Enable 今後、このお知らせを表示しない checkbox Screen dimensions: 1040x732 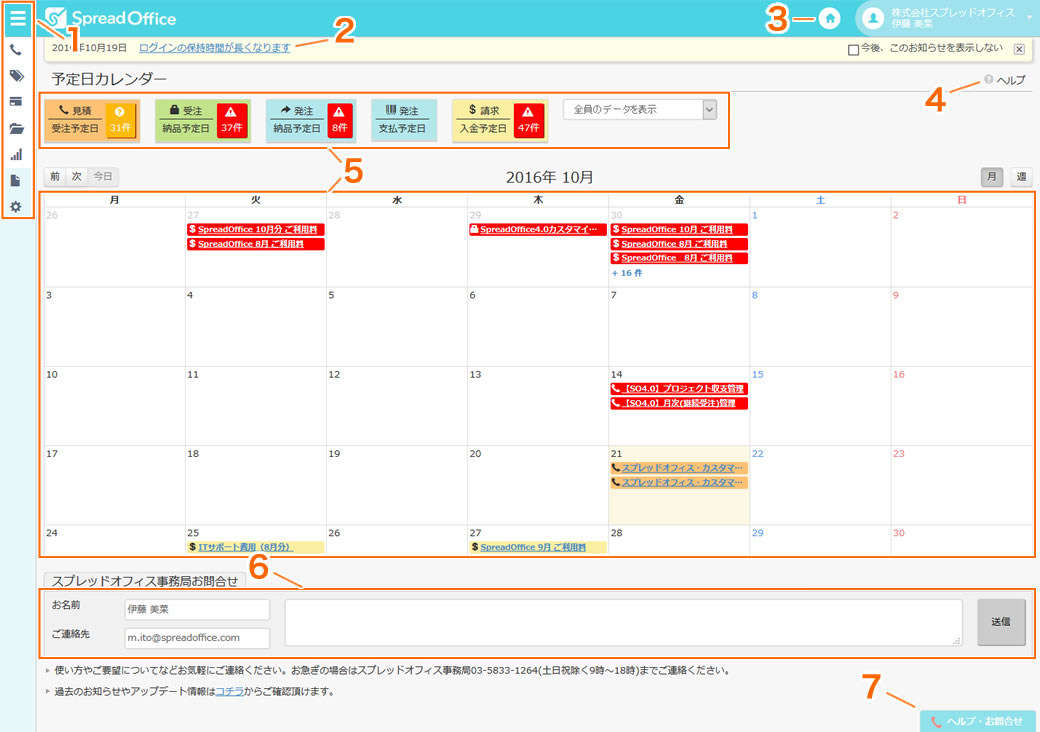[854, 50]
